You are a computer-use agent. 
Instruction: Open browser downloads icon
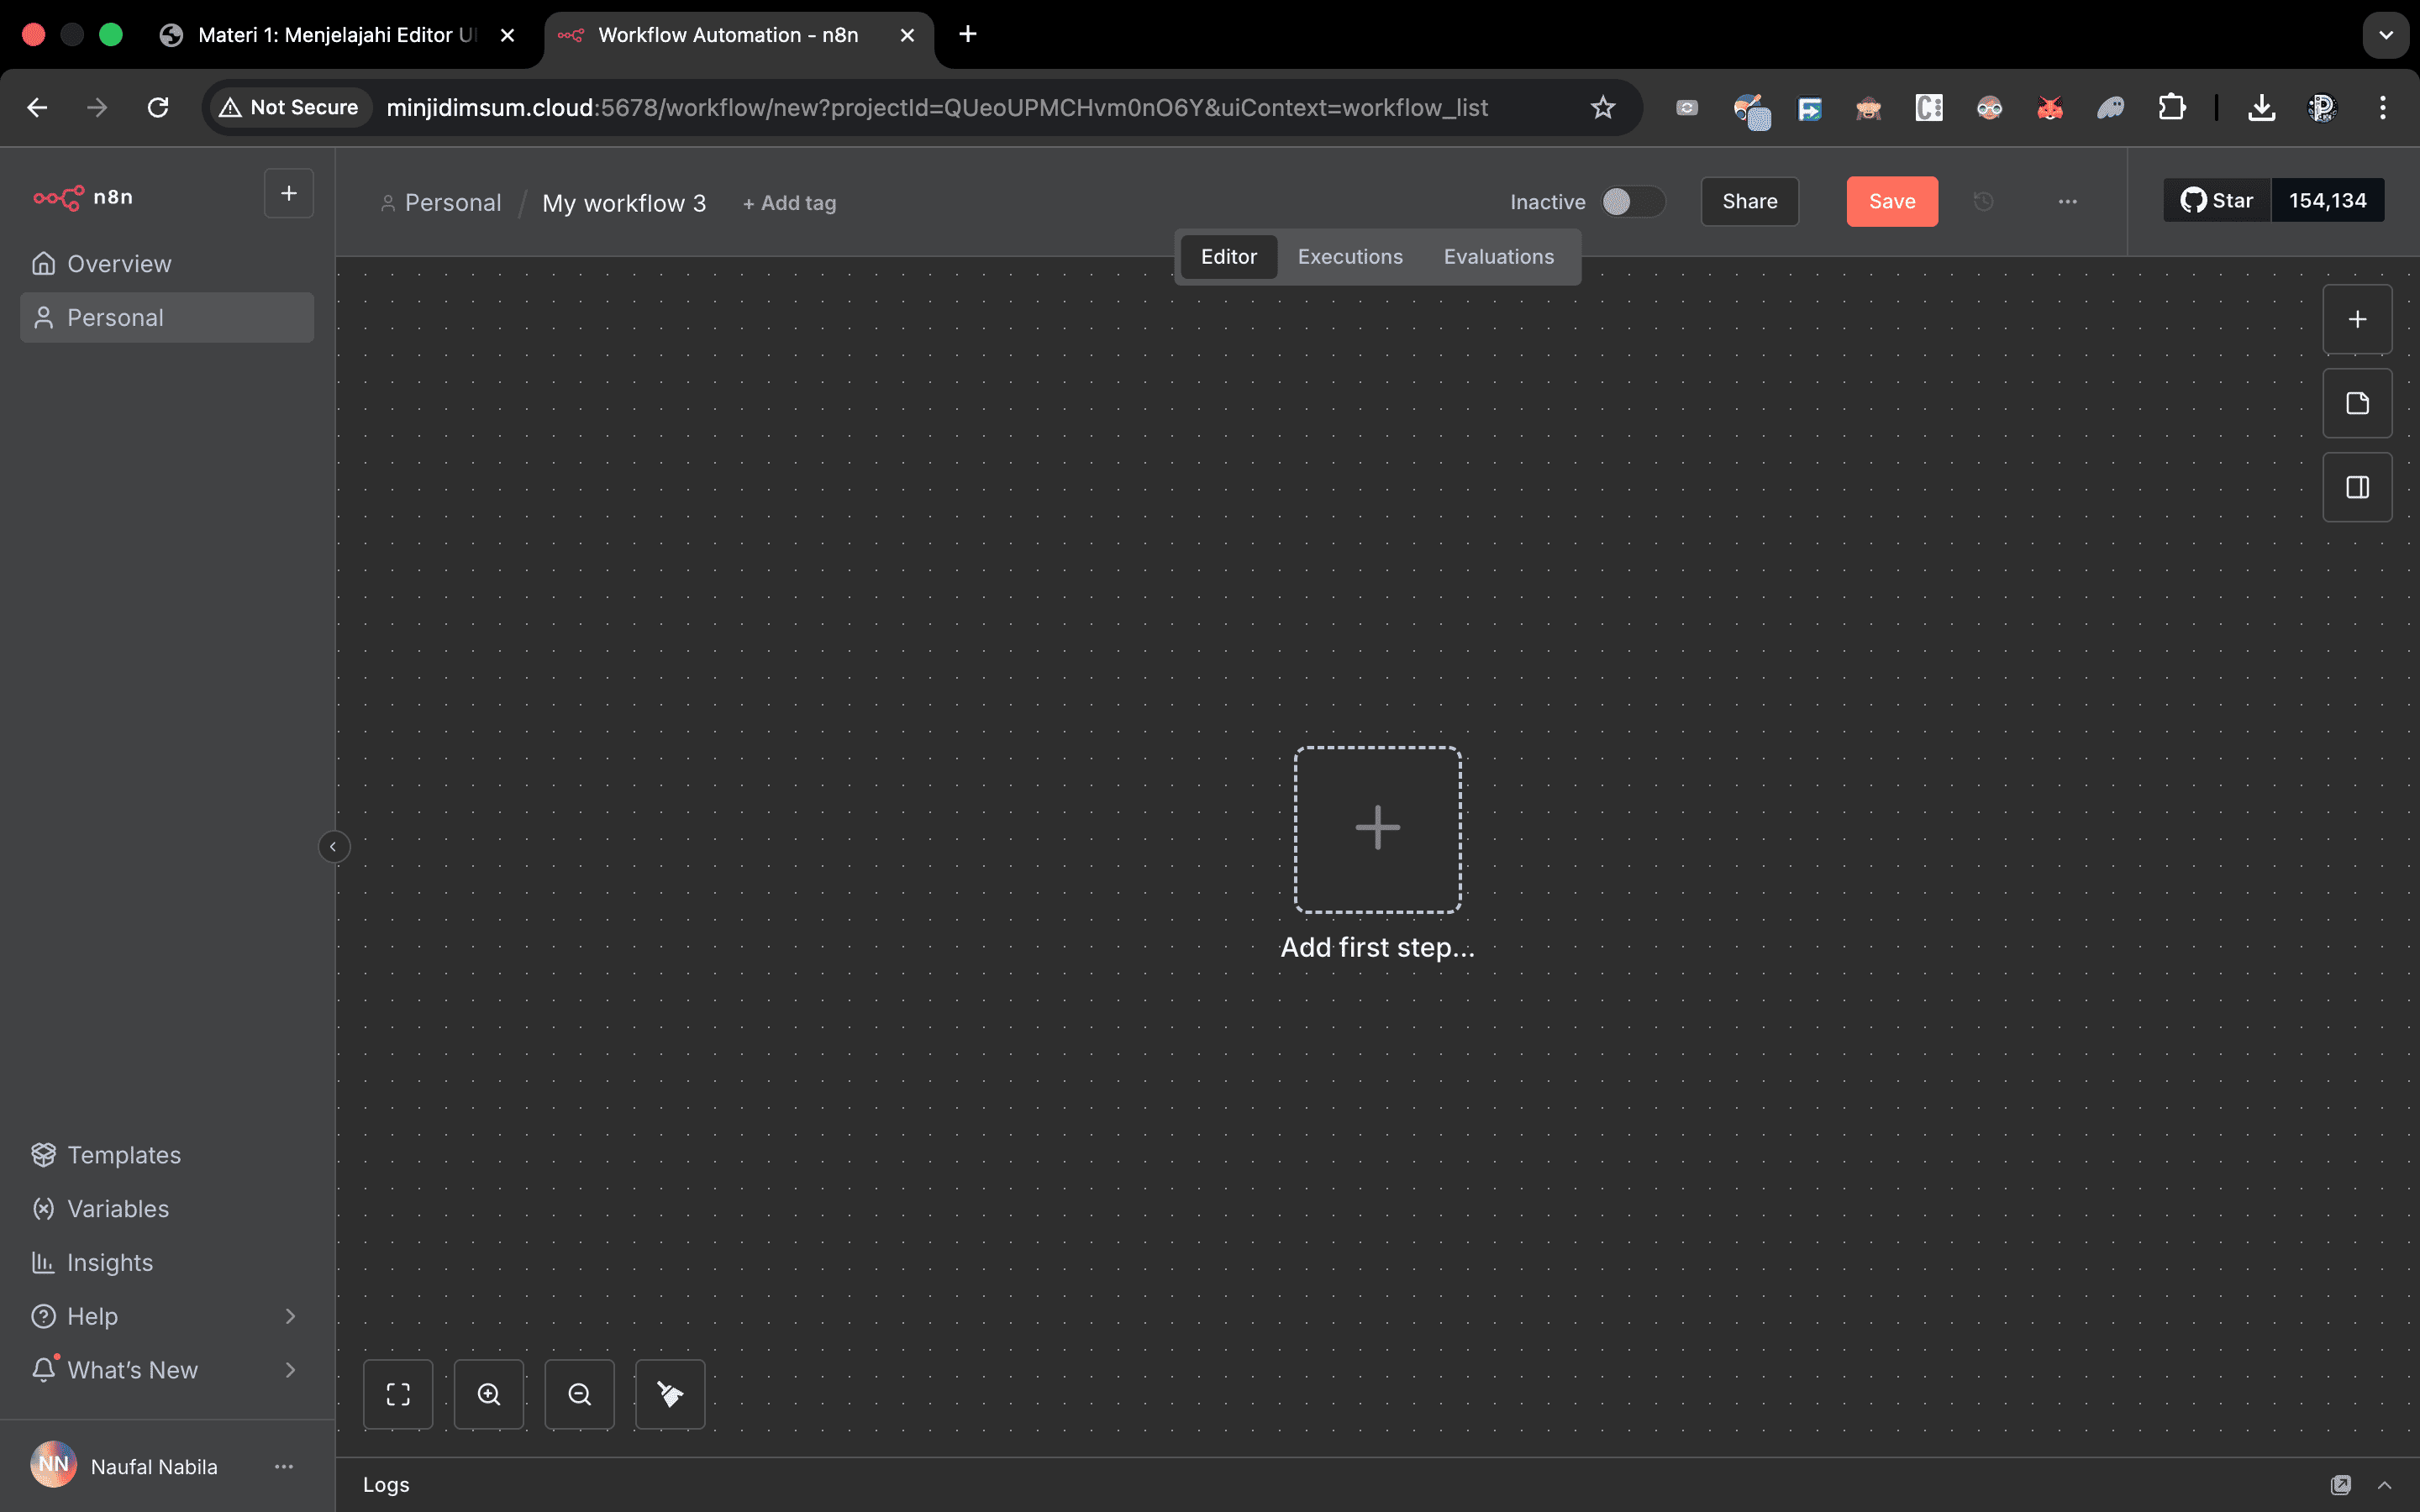coord(2262,107)
